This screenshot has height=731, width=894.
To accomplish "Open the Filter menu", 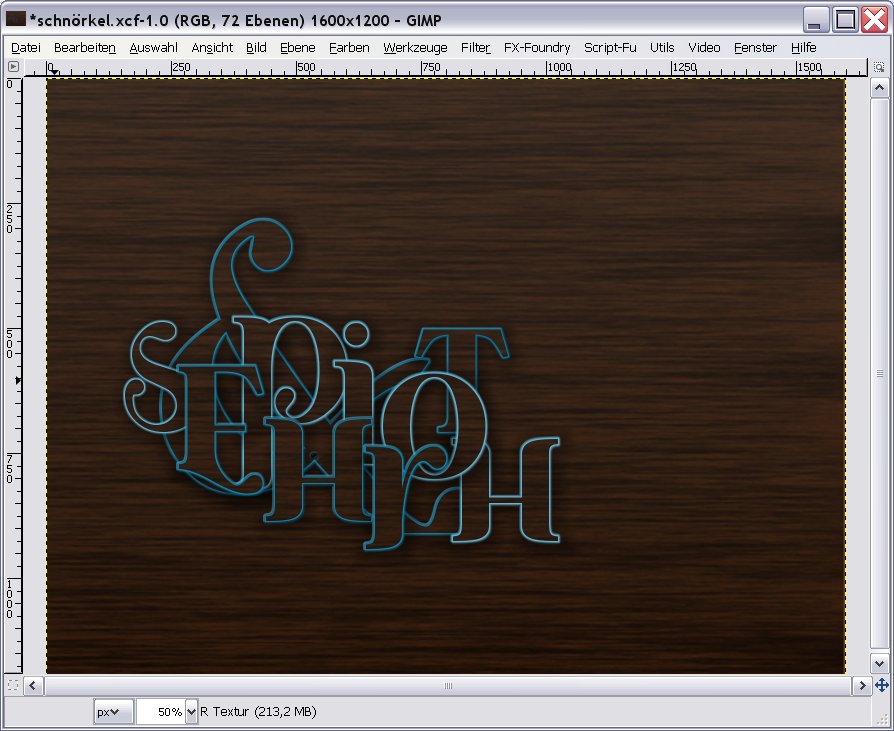I will 476,48.
